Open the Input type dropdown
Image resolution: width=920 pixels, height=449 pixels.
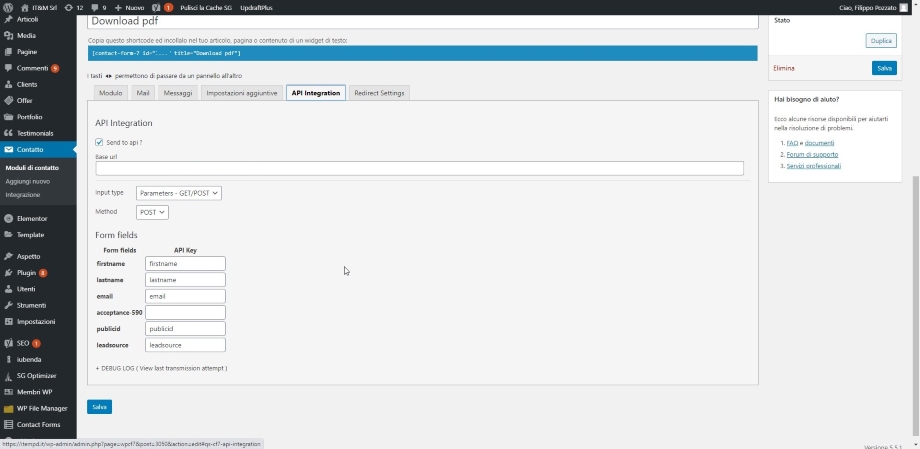click(178, 192)
